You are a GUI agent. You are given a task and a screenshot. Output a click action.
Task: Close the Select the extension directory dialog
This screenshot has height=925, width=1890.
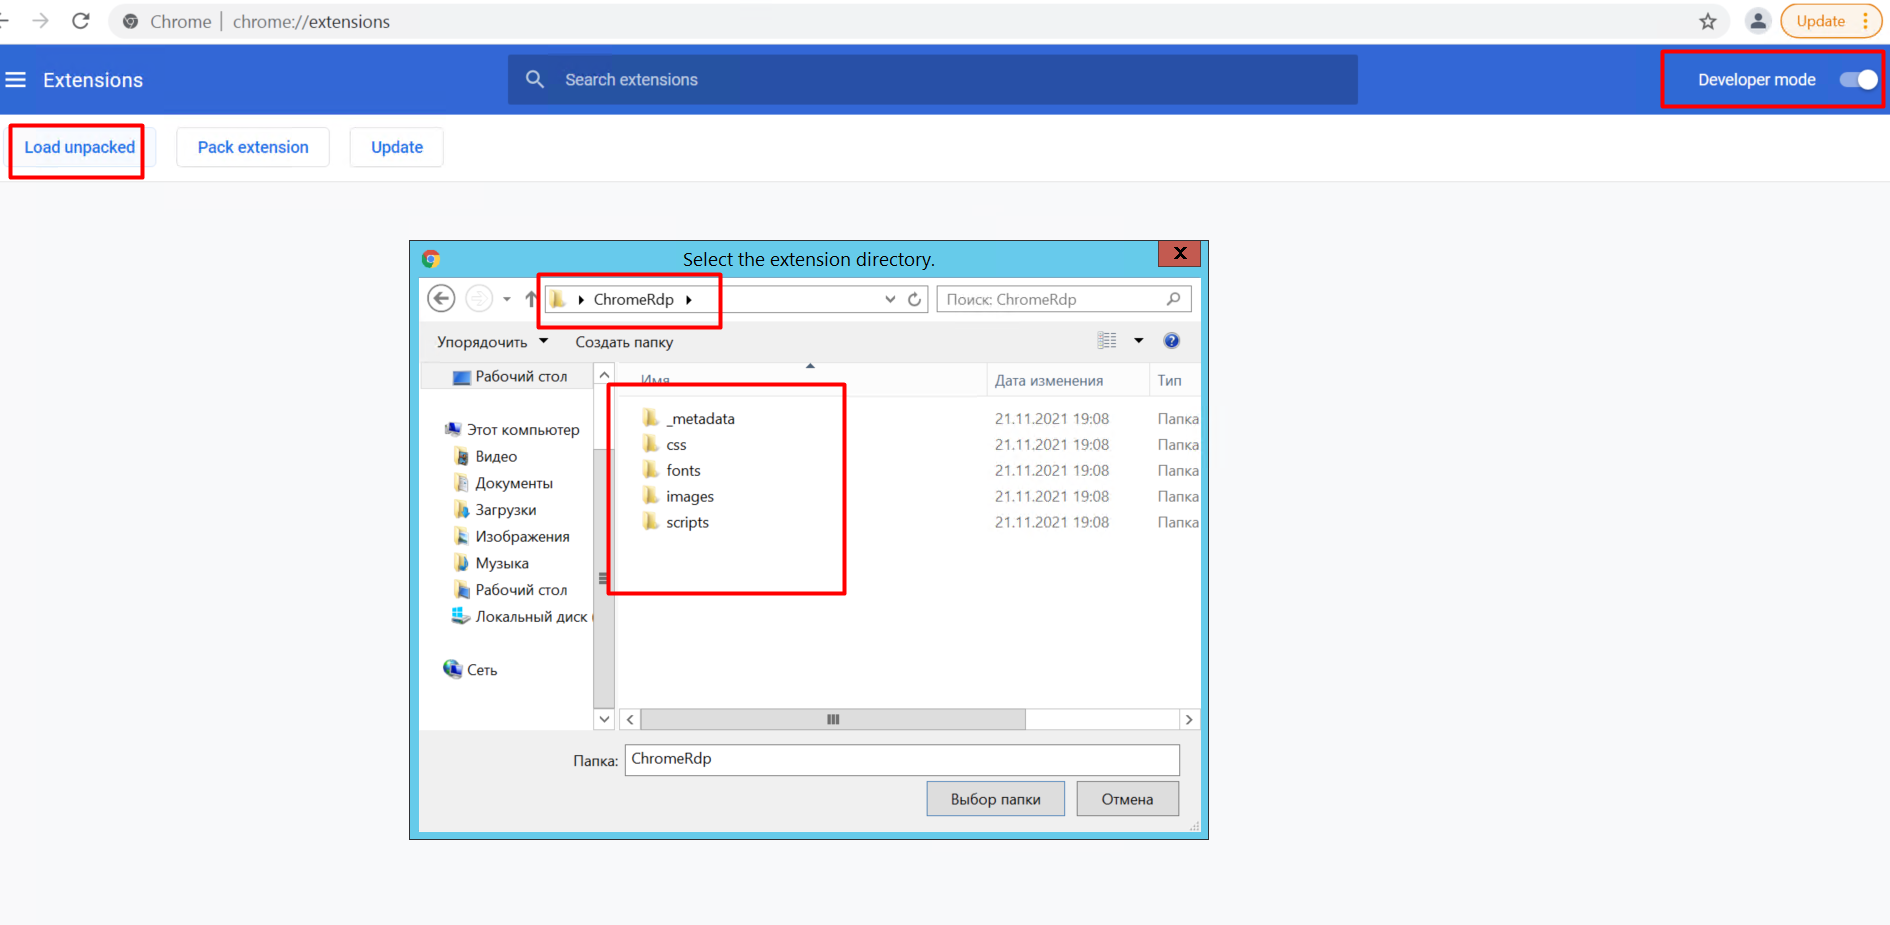pyautogui.click(x=1180, y=253)
